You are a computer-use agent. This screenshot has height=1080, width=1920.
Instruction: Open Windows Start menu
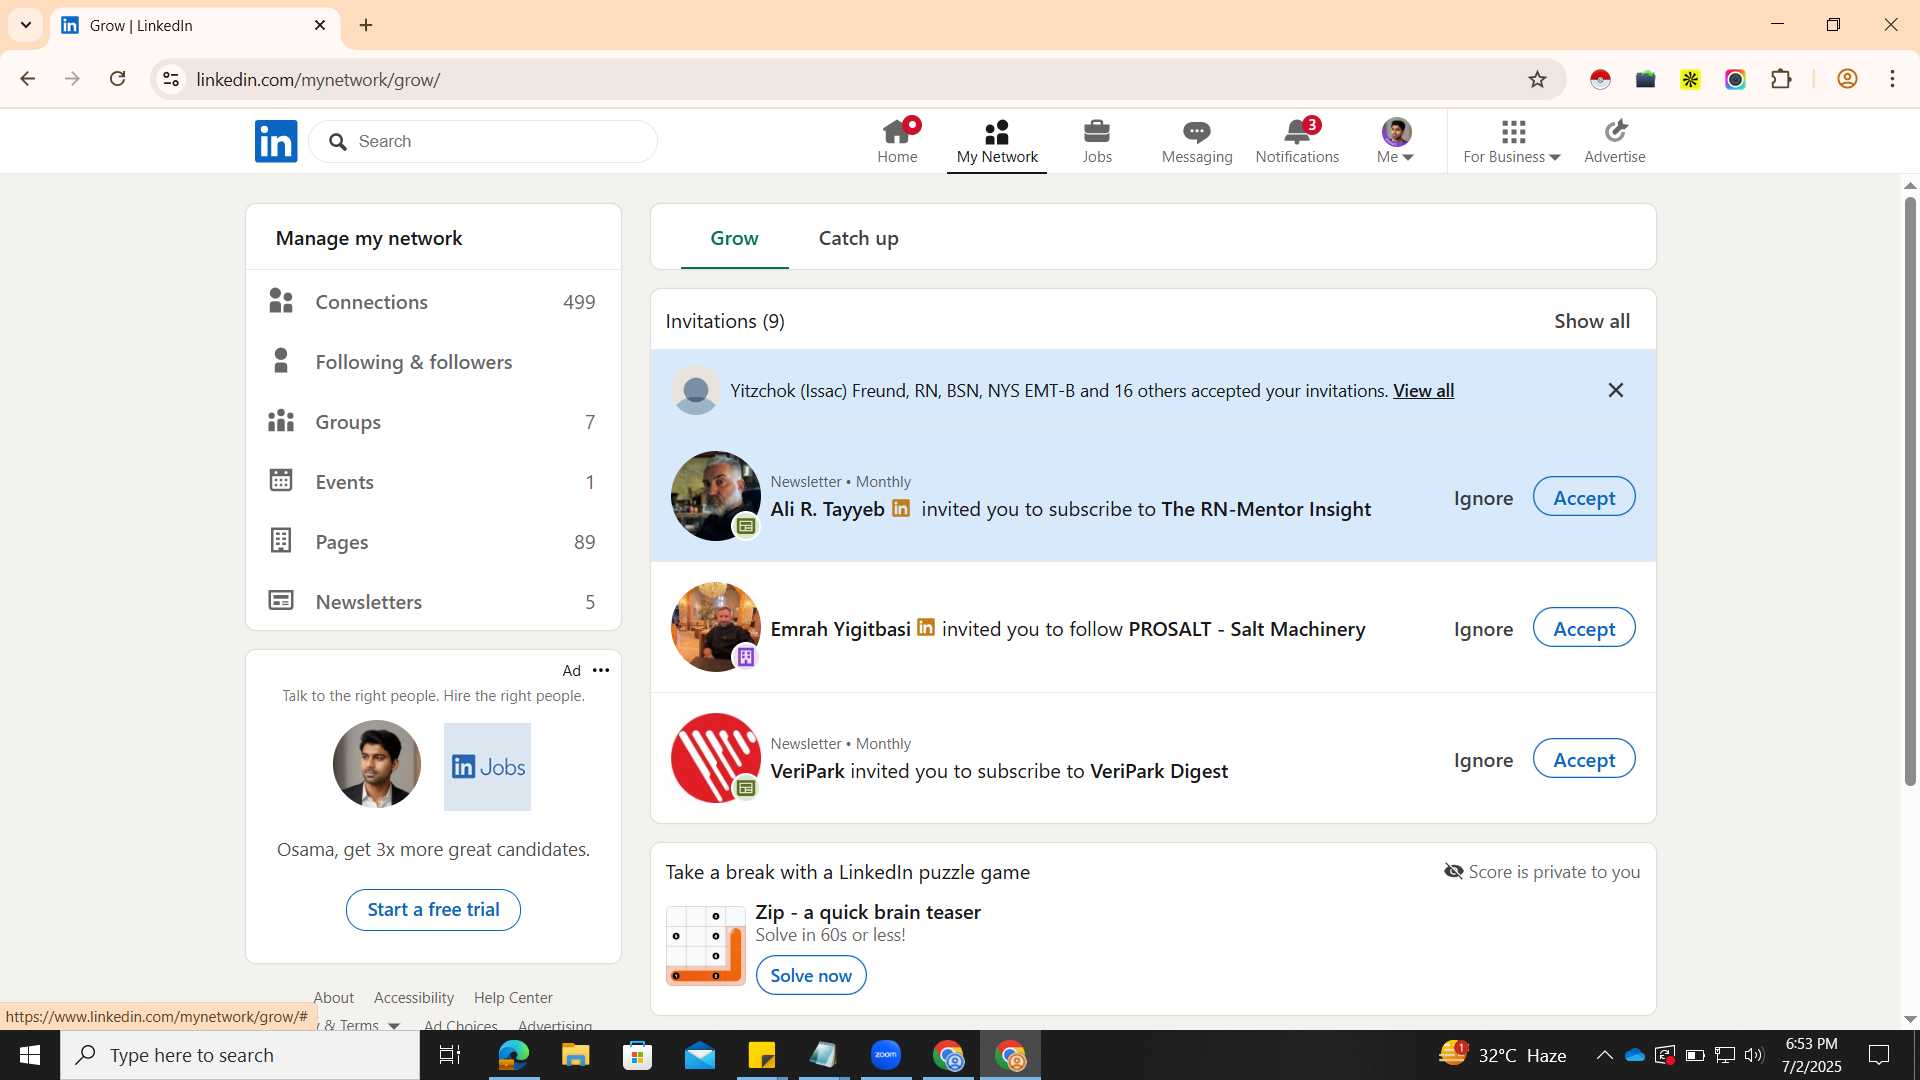[29, 1055]
